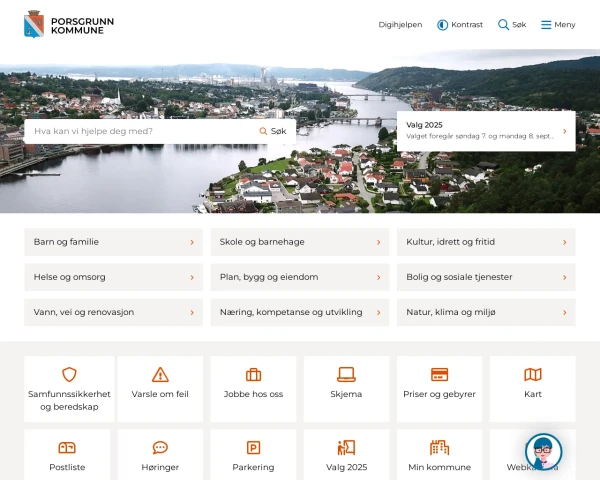Click the Samfunnssikkerhet og beredskap shield icon
Screen dimensions: 600x480
(69, 375)
